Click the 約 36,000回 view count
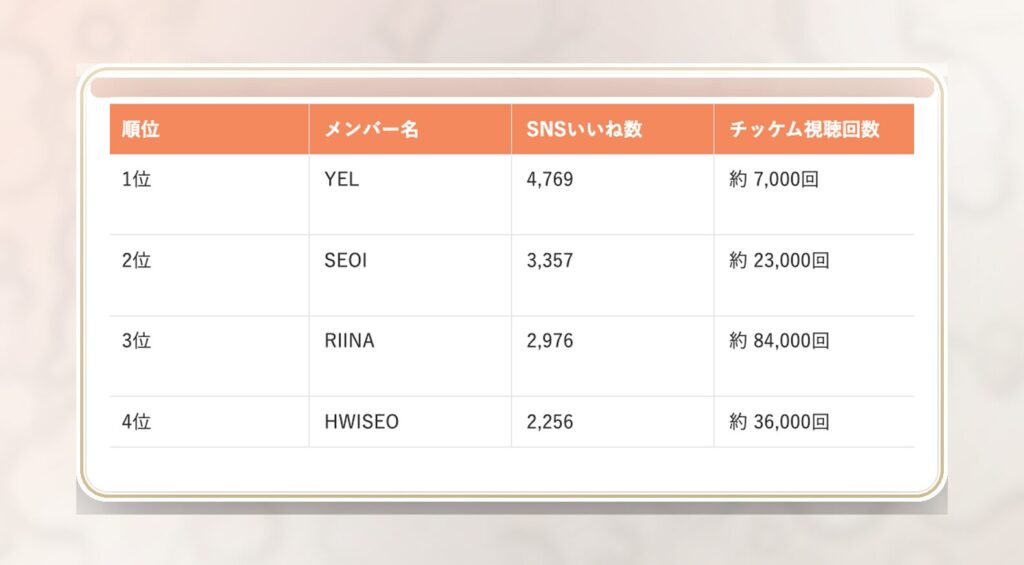Screen dimensions: 1024x565 coord(779,422)
